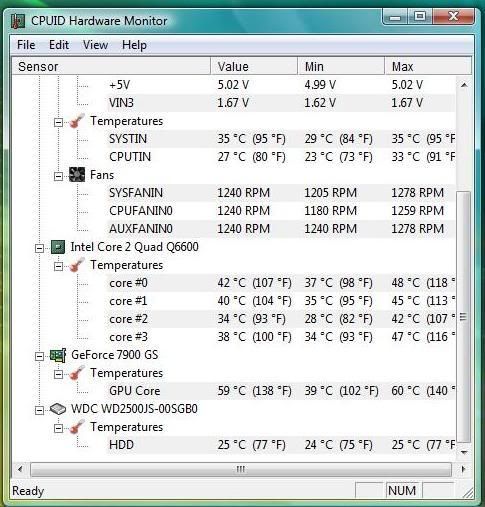Click the thermometer icon under GeForce 7900 GS
Viewport: 485px width, 507px height.
(77, 373)
